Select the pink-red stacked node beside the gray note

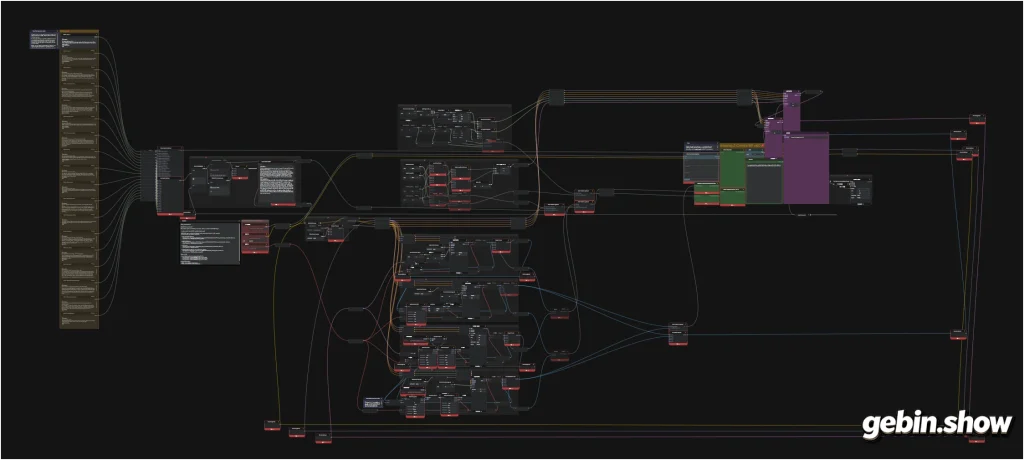[255, 237]
